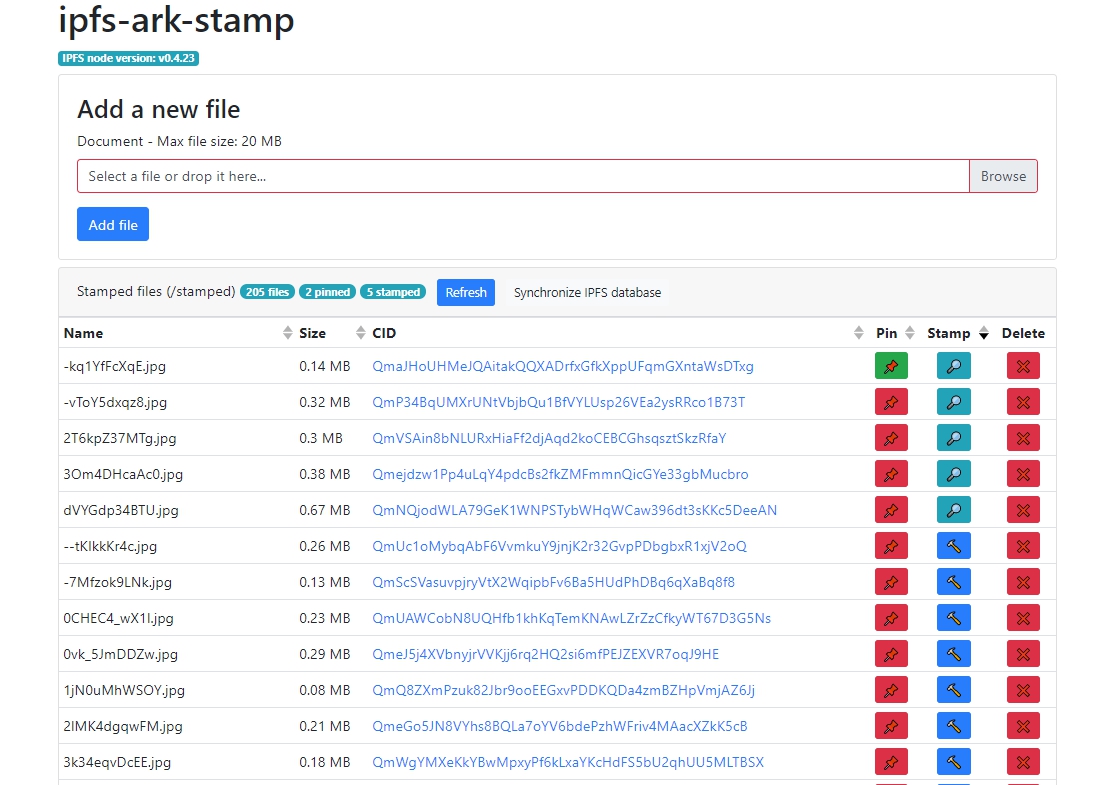Remove 2T6kpZ37MTg.jpg with its delete icon
Viewport: 1116px width, 785px height.
(1023, 438)
